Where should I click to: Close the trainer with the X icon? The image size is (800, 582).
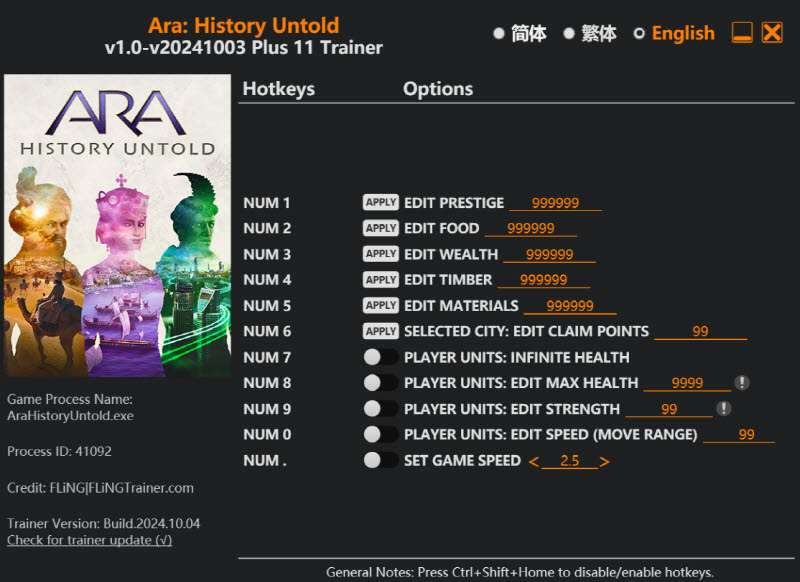coord(772,33)
